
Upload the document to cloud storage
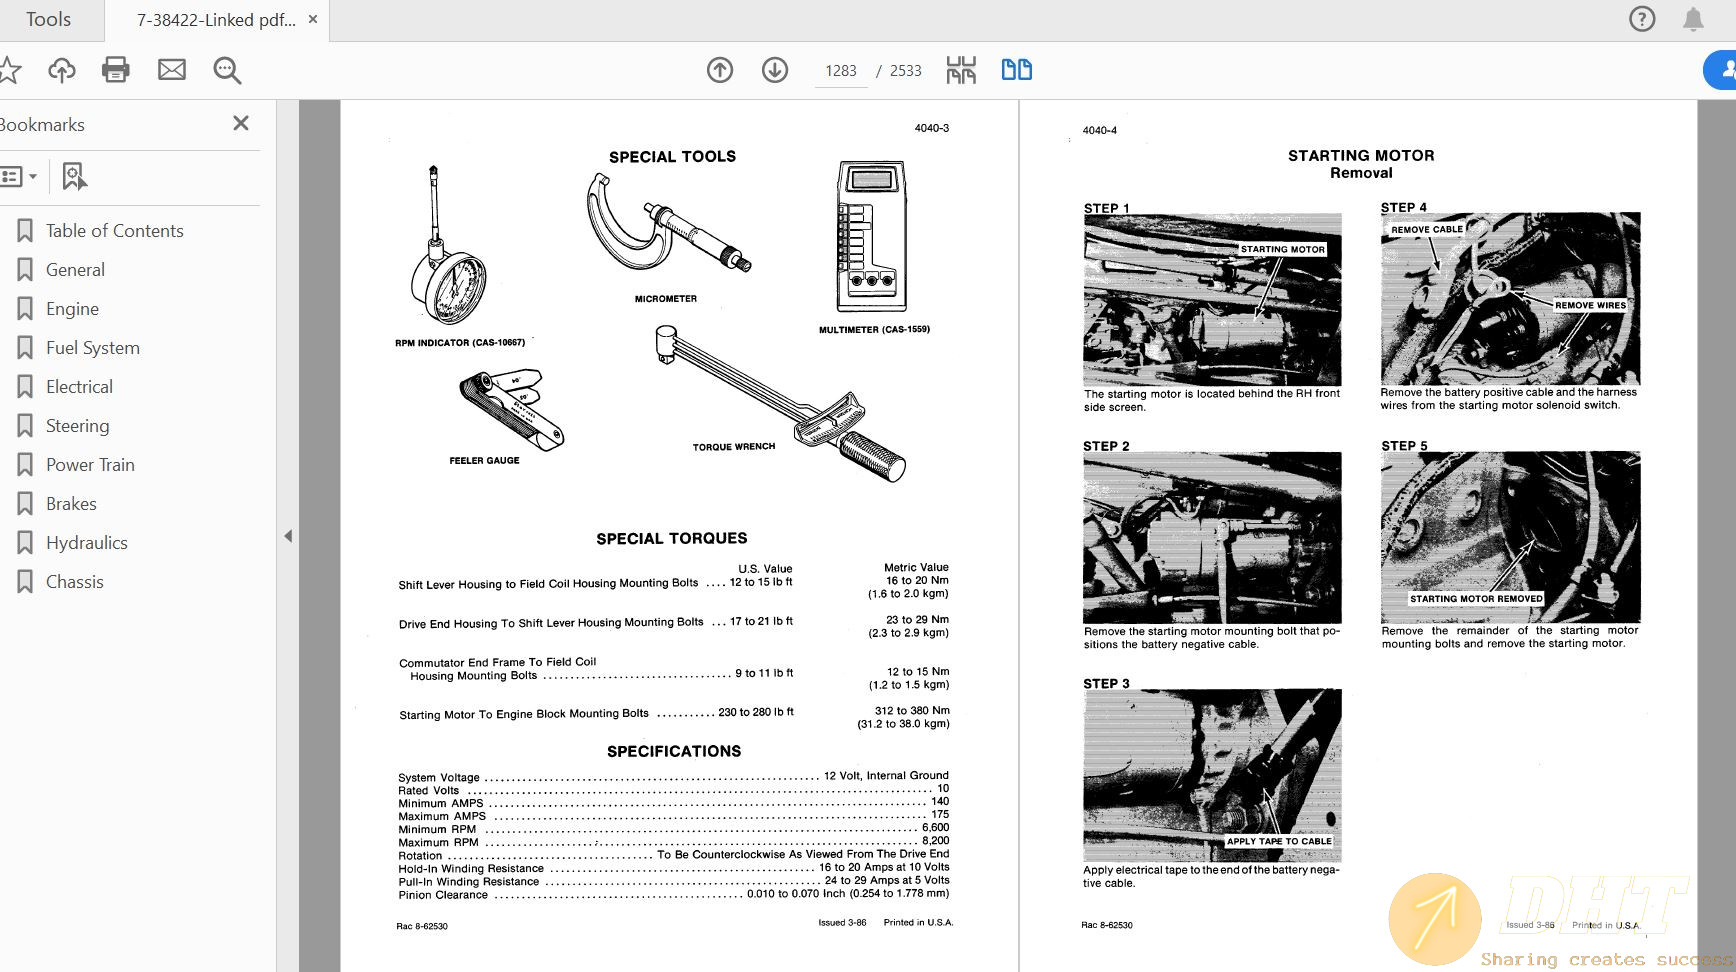pos(61,70)
